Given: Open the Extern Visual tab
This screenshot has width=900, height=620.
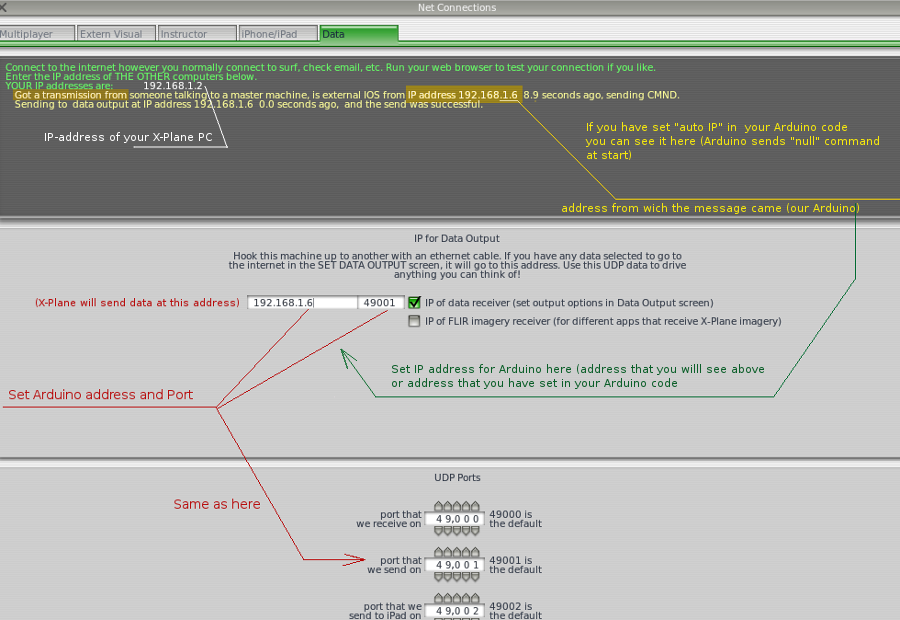Looking at the screenshot, I should (117, 34).
